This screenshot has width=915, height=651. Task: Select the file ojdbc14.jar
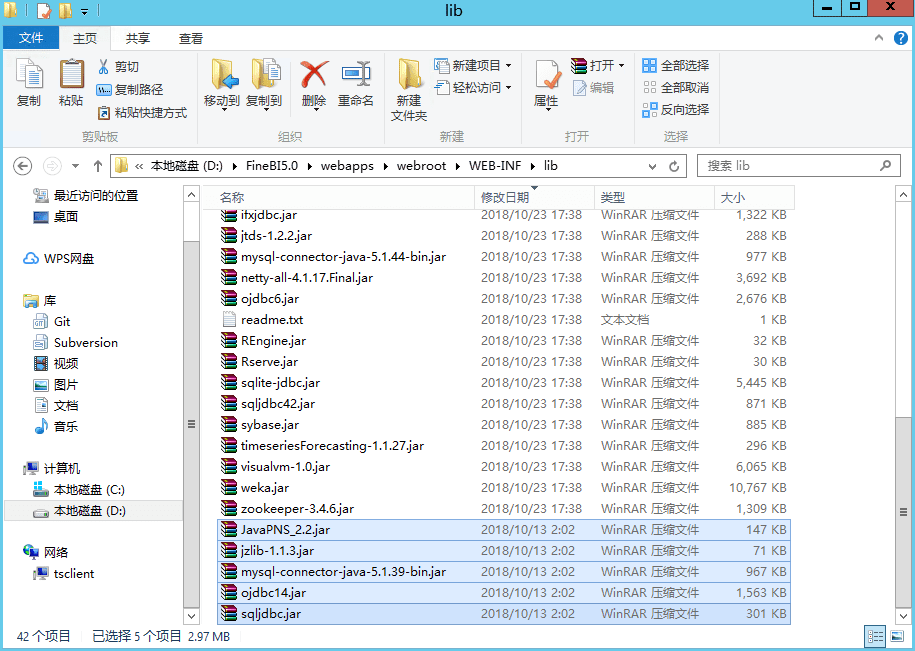[504, 593]
